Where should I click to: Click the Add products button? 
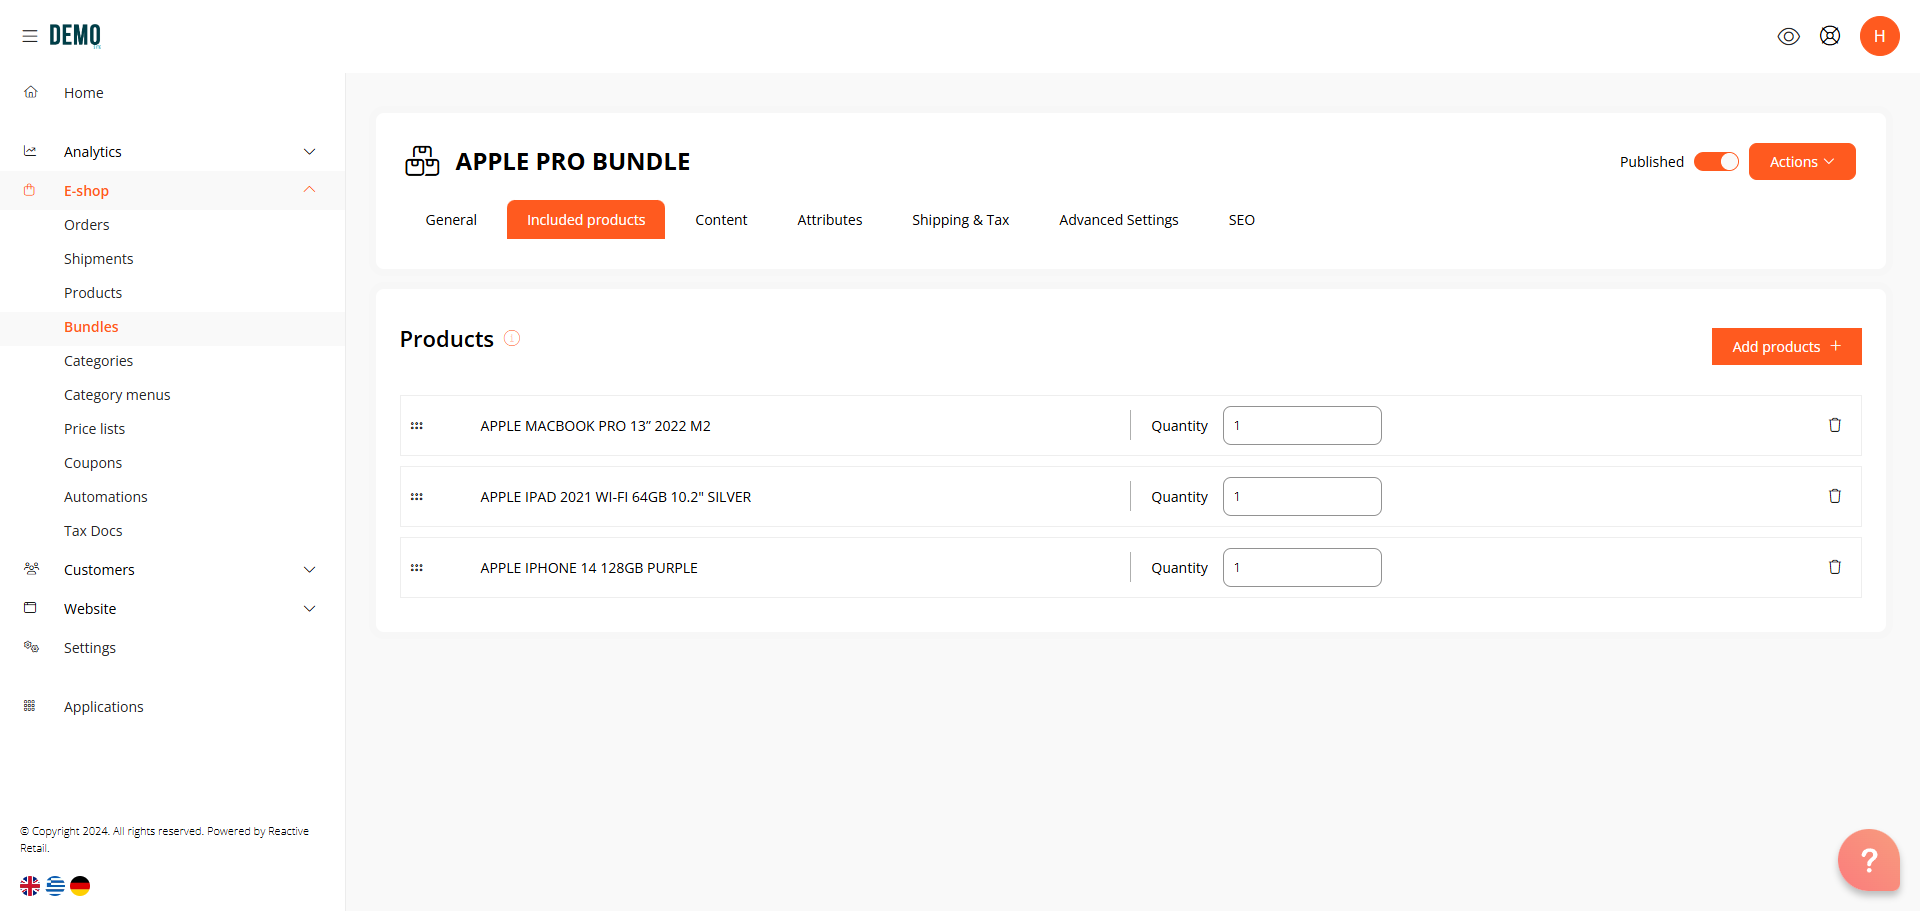[x=1787, y=346]
